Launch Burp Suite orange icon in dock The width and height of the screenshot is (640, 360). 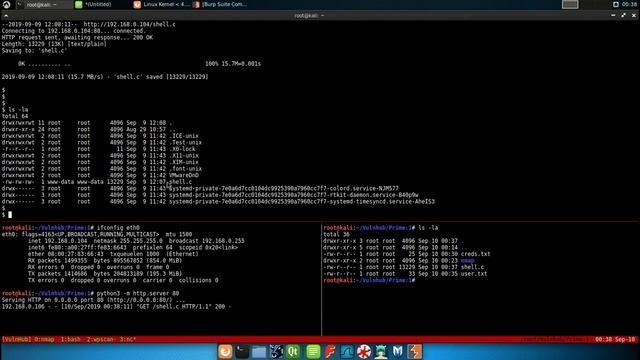415,351
